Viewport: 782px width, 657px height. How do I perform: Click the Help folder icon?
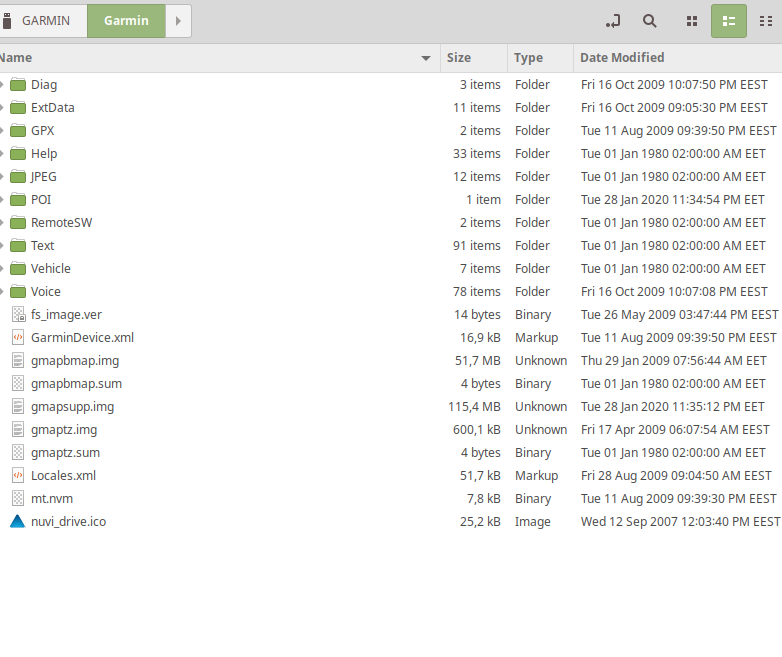18,154
